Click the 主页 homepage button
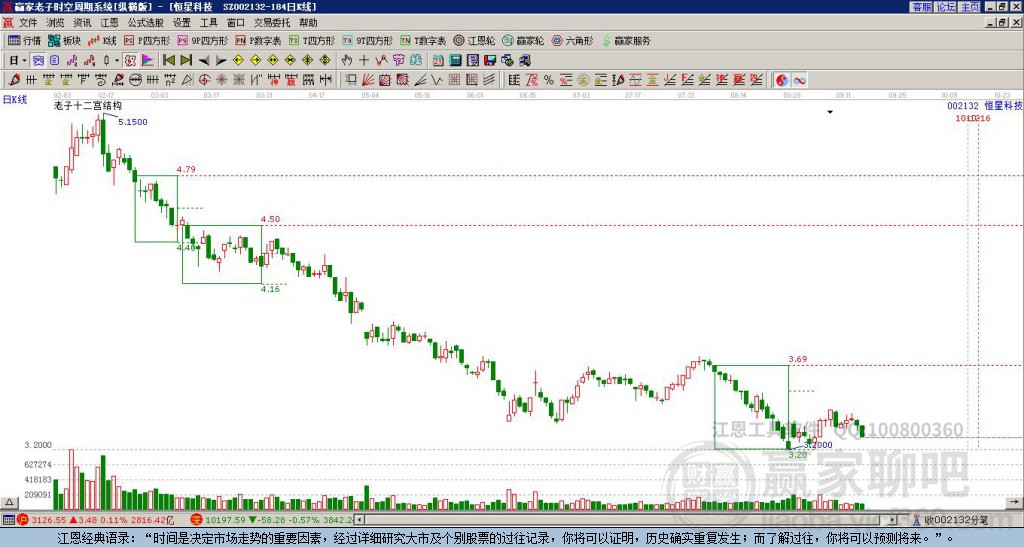 pos(970,7)
